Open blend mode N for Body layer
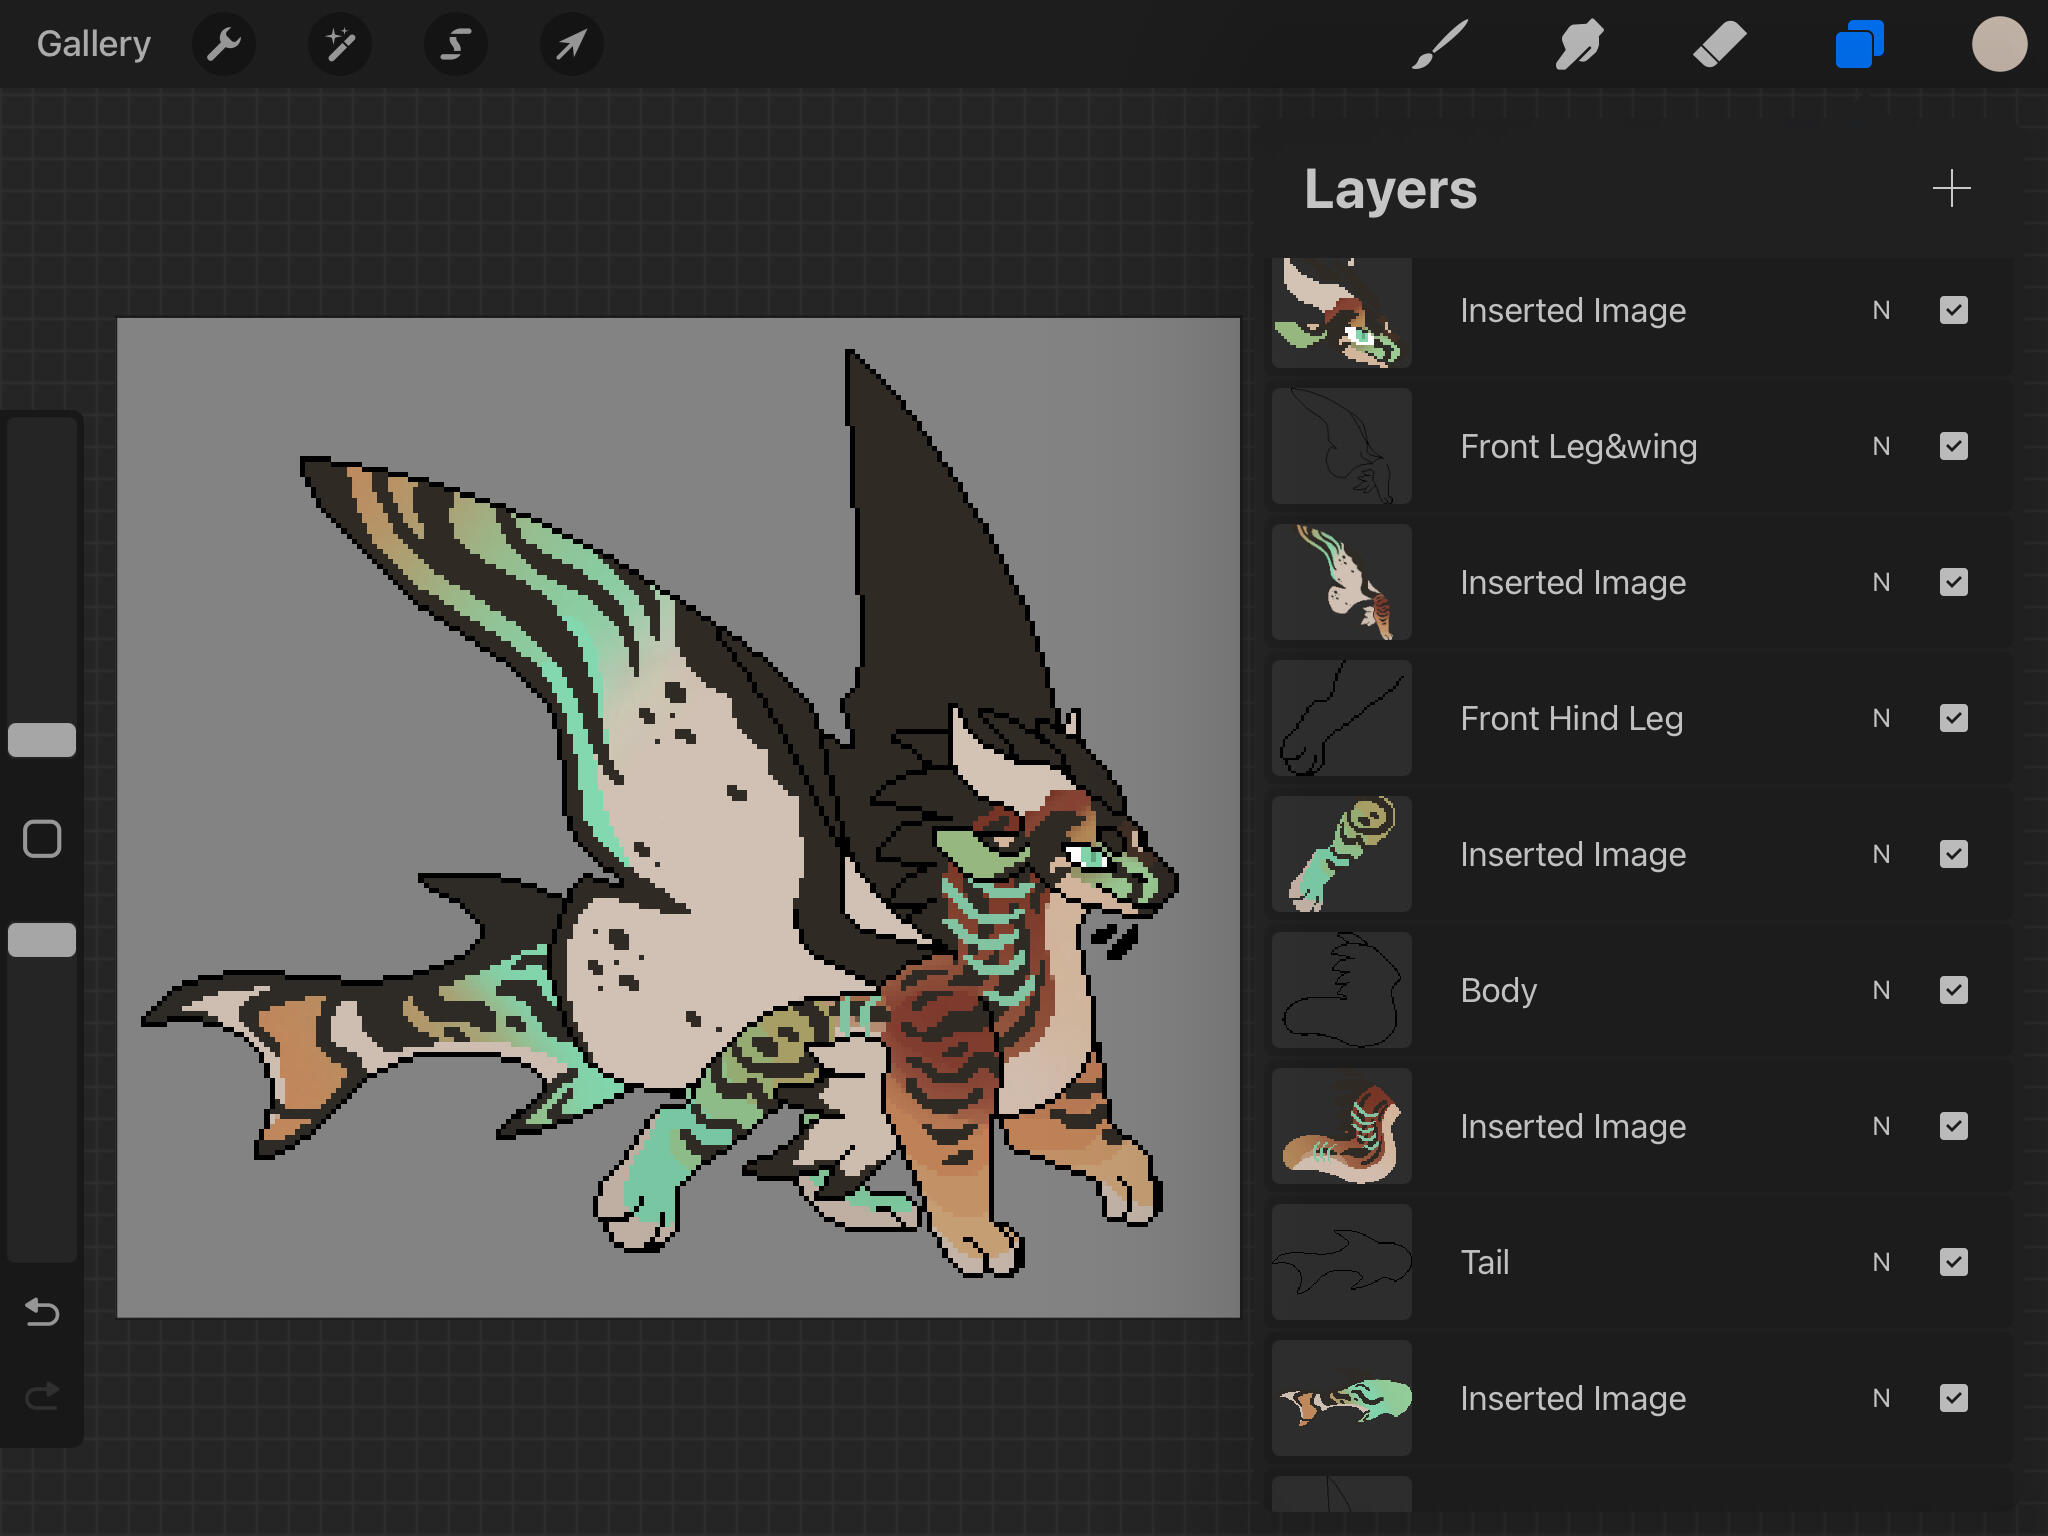The width and height of the screenshot is (2048, 1536). tap(1881, 990)
